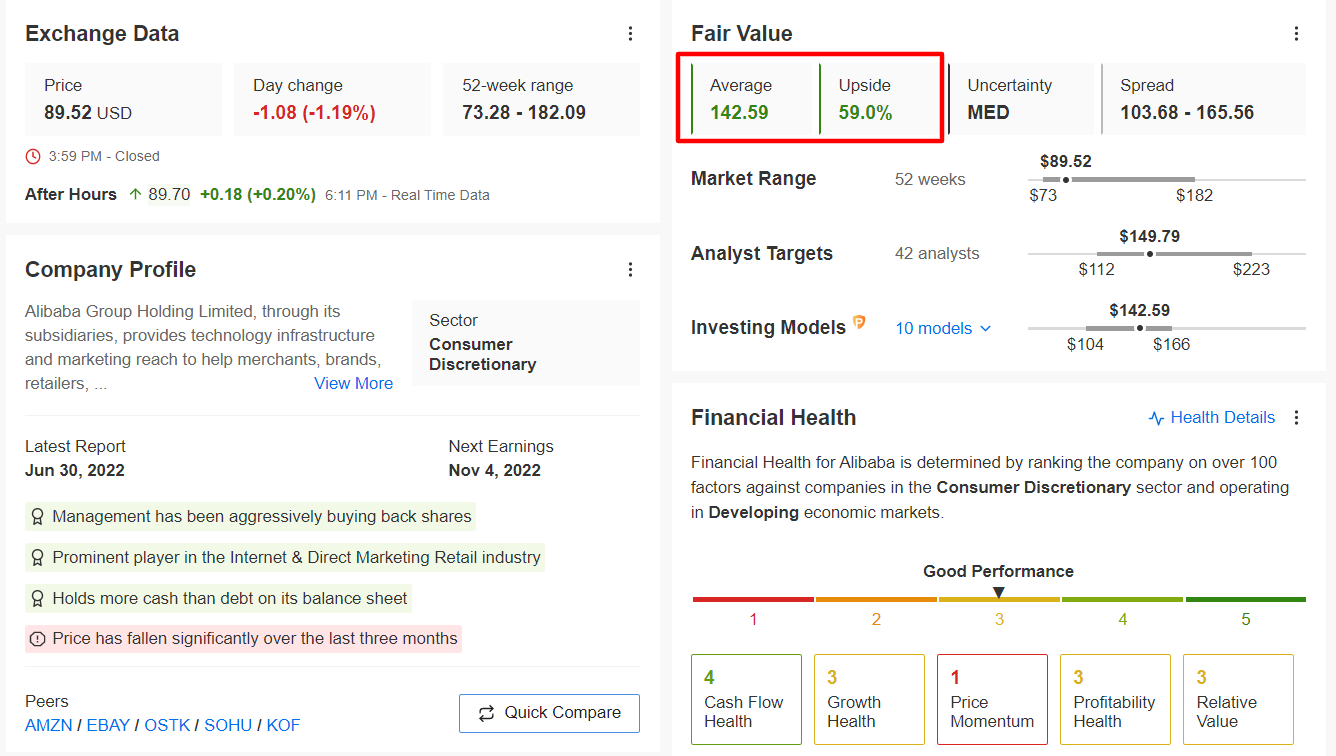Click the InvestingPro badge next to Investing Models

point(858,323)
